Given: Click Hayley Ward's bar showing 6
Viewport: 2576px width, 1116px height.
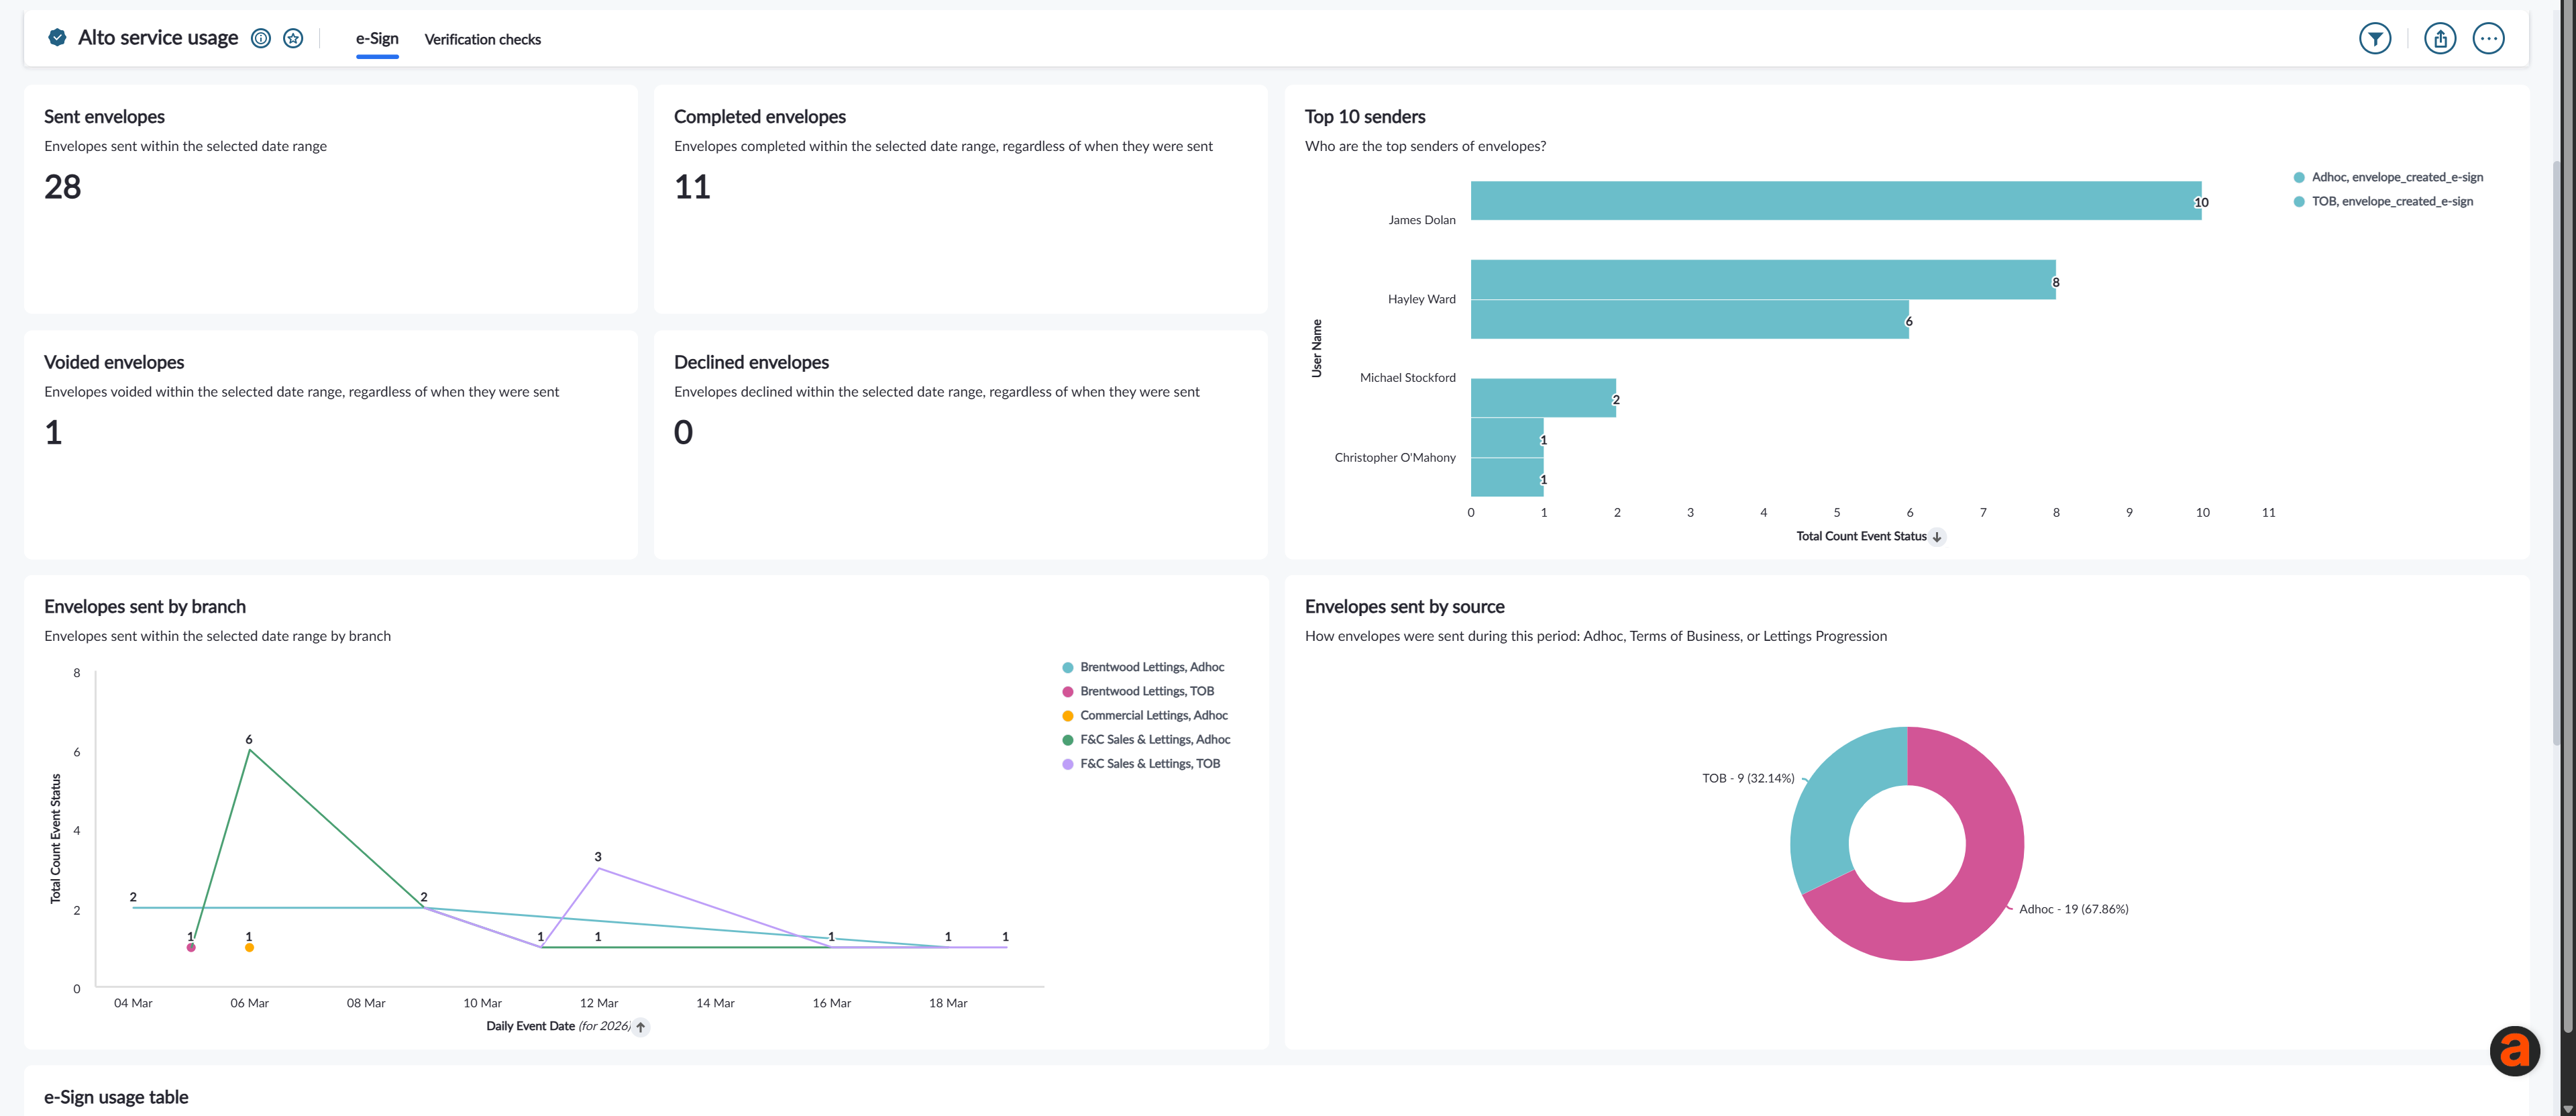Looking at the screenshot, I should [x=1690, y=319].
